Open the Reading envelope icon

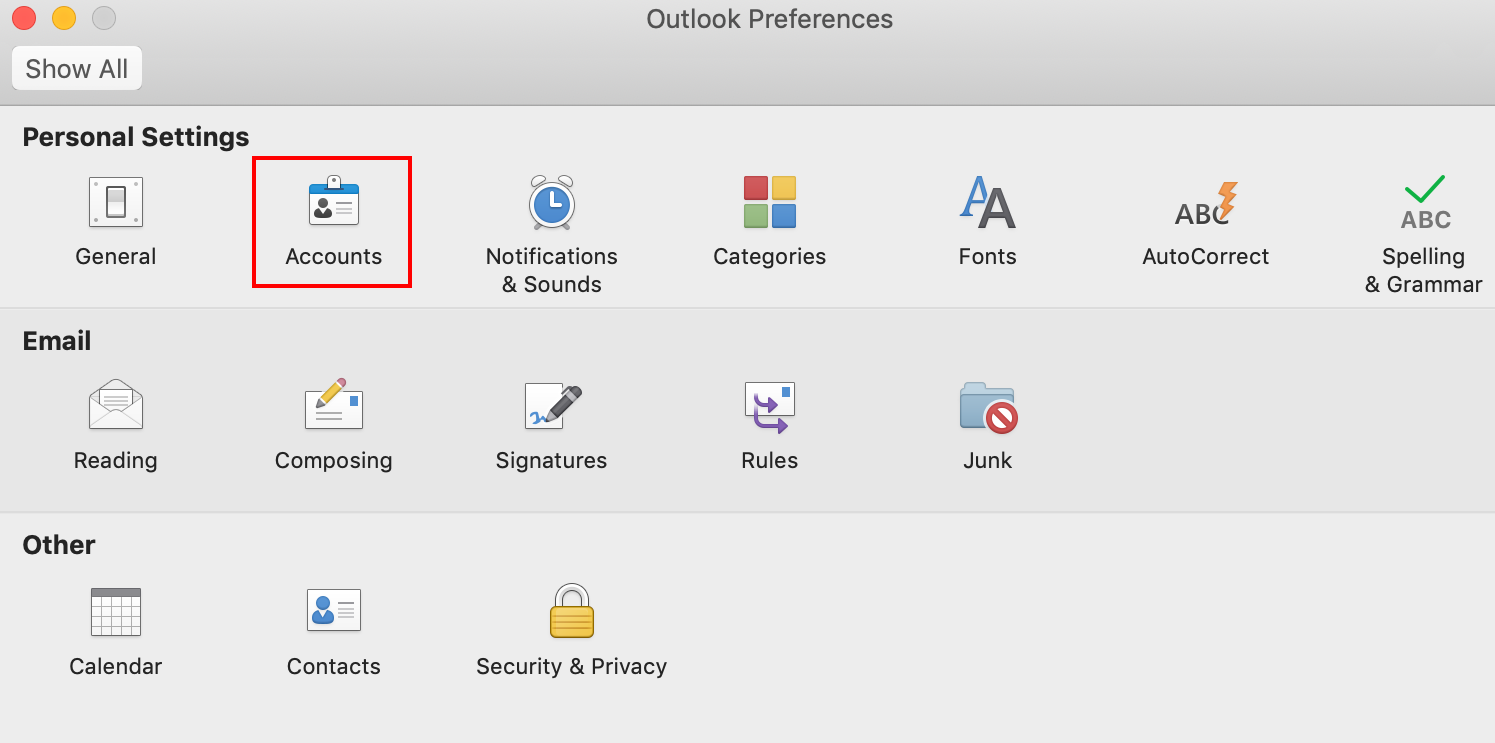pyautogui.click(x=116, y=405)
